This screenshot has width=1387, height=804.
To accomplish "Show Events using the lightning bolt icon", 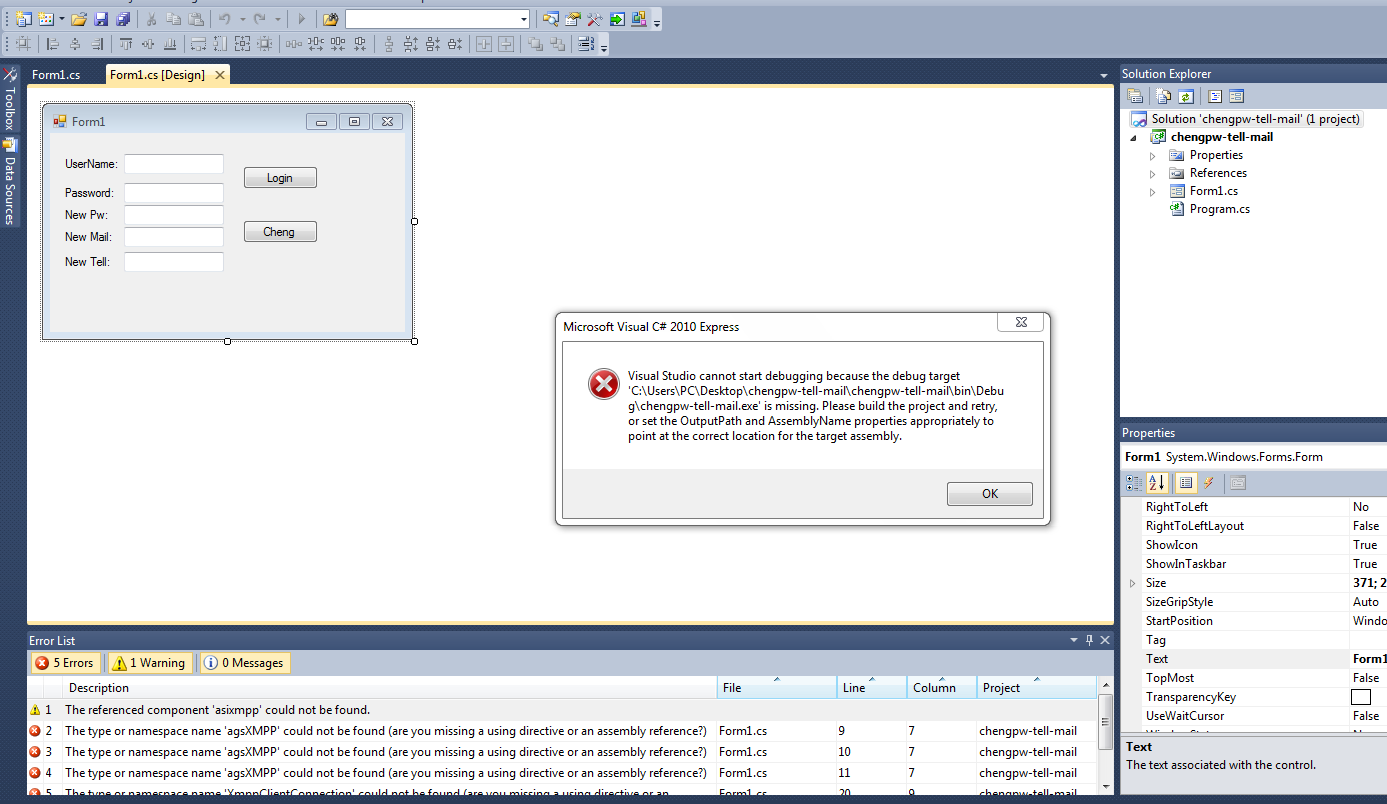I will [1208, 483].
